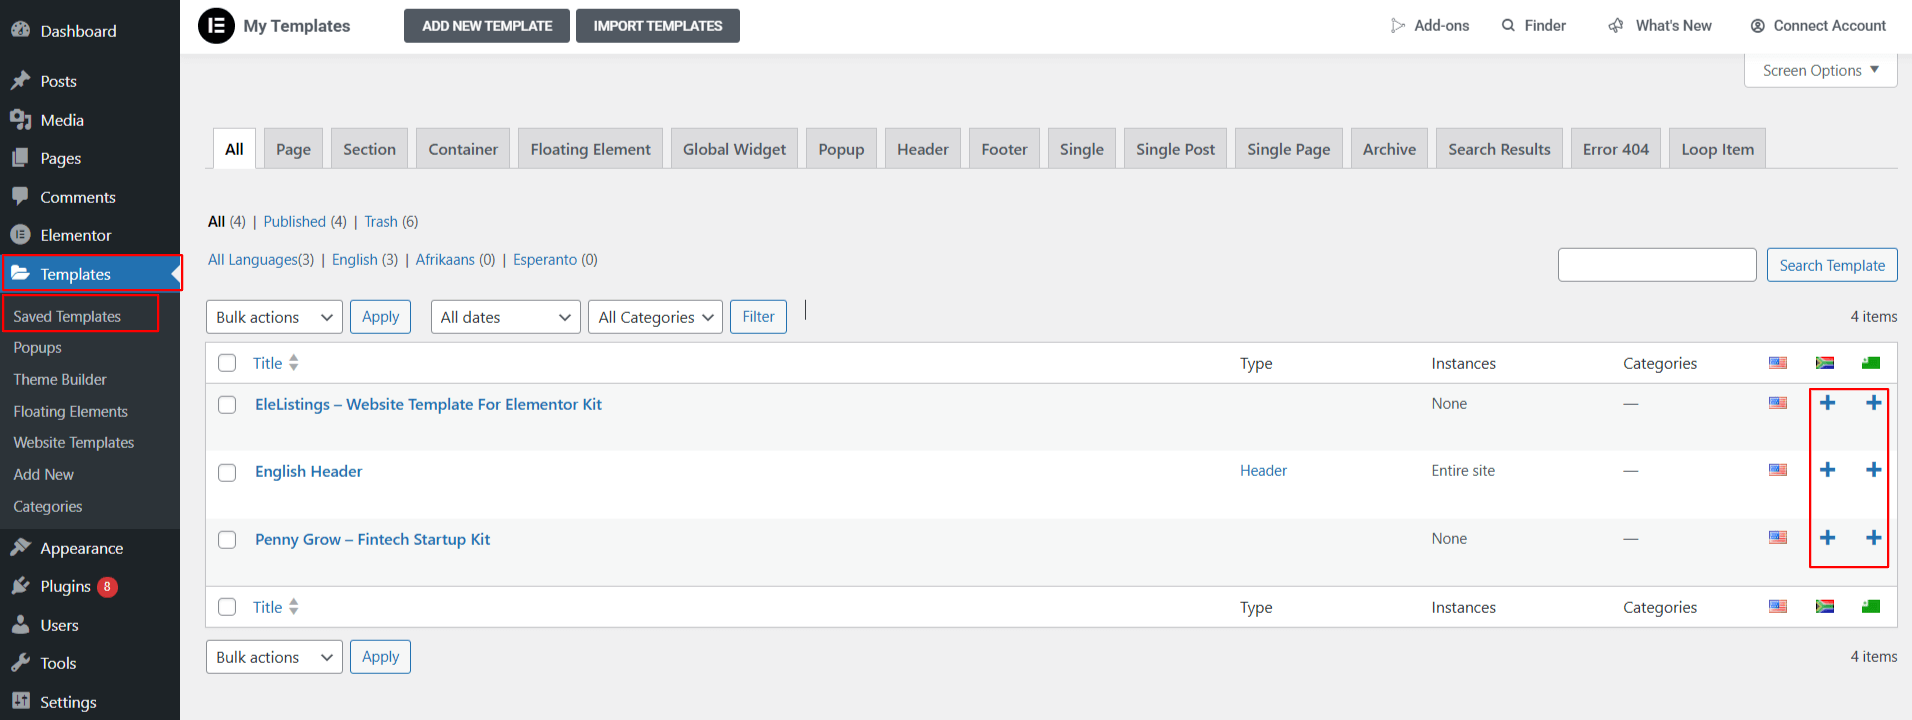Add Esperanto translation for Penny Grow kit
The width and height of the screenshot is (1912, 720).
pyautogui.click(x=1873, y=538)
